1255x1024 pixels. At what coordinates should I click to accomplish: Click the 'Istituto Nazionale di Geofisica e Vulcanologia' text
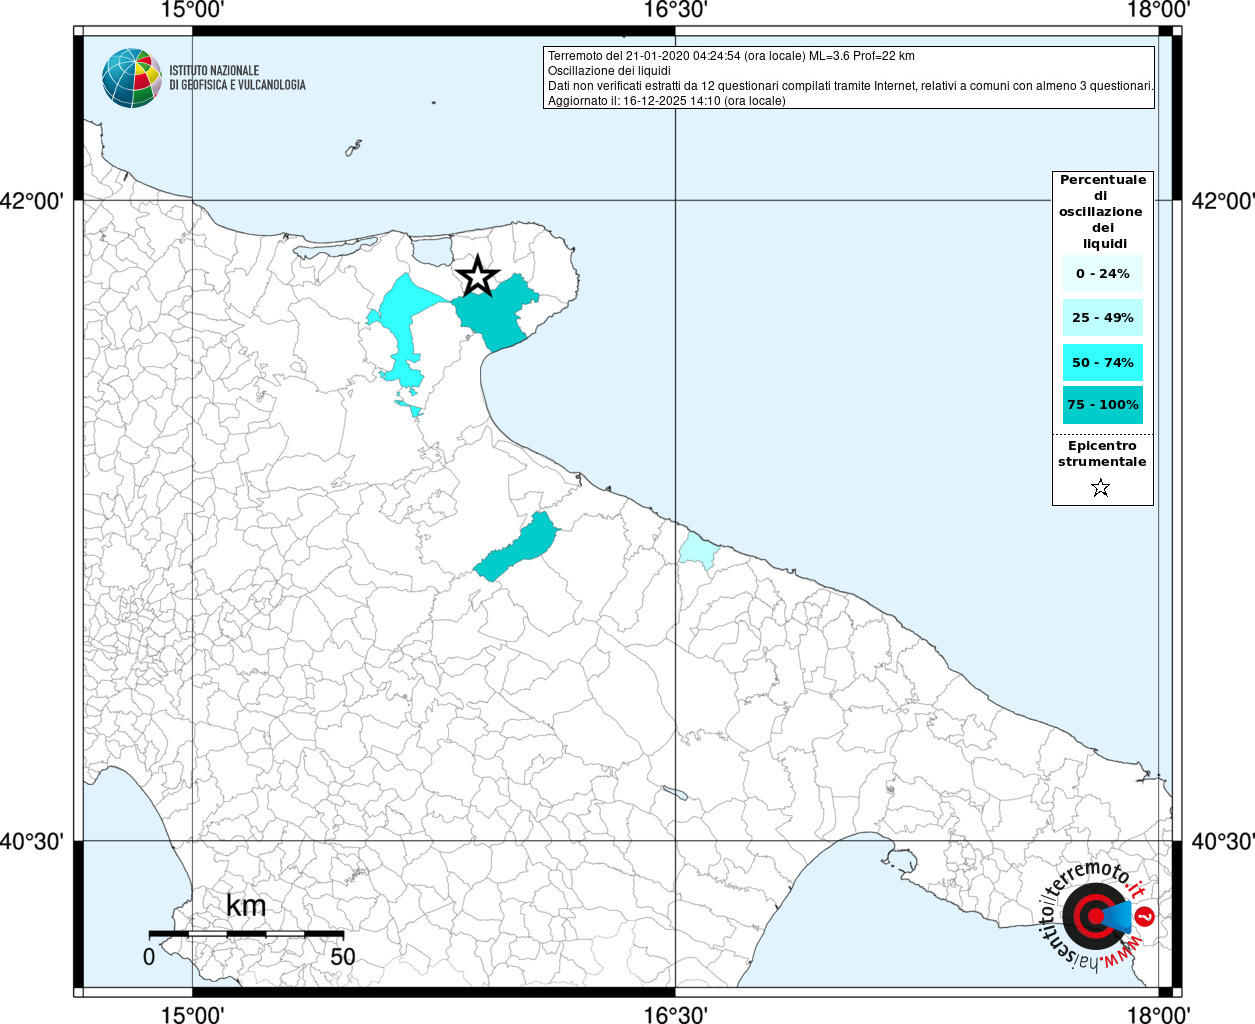pyautogui.click(x=237, y=78)
